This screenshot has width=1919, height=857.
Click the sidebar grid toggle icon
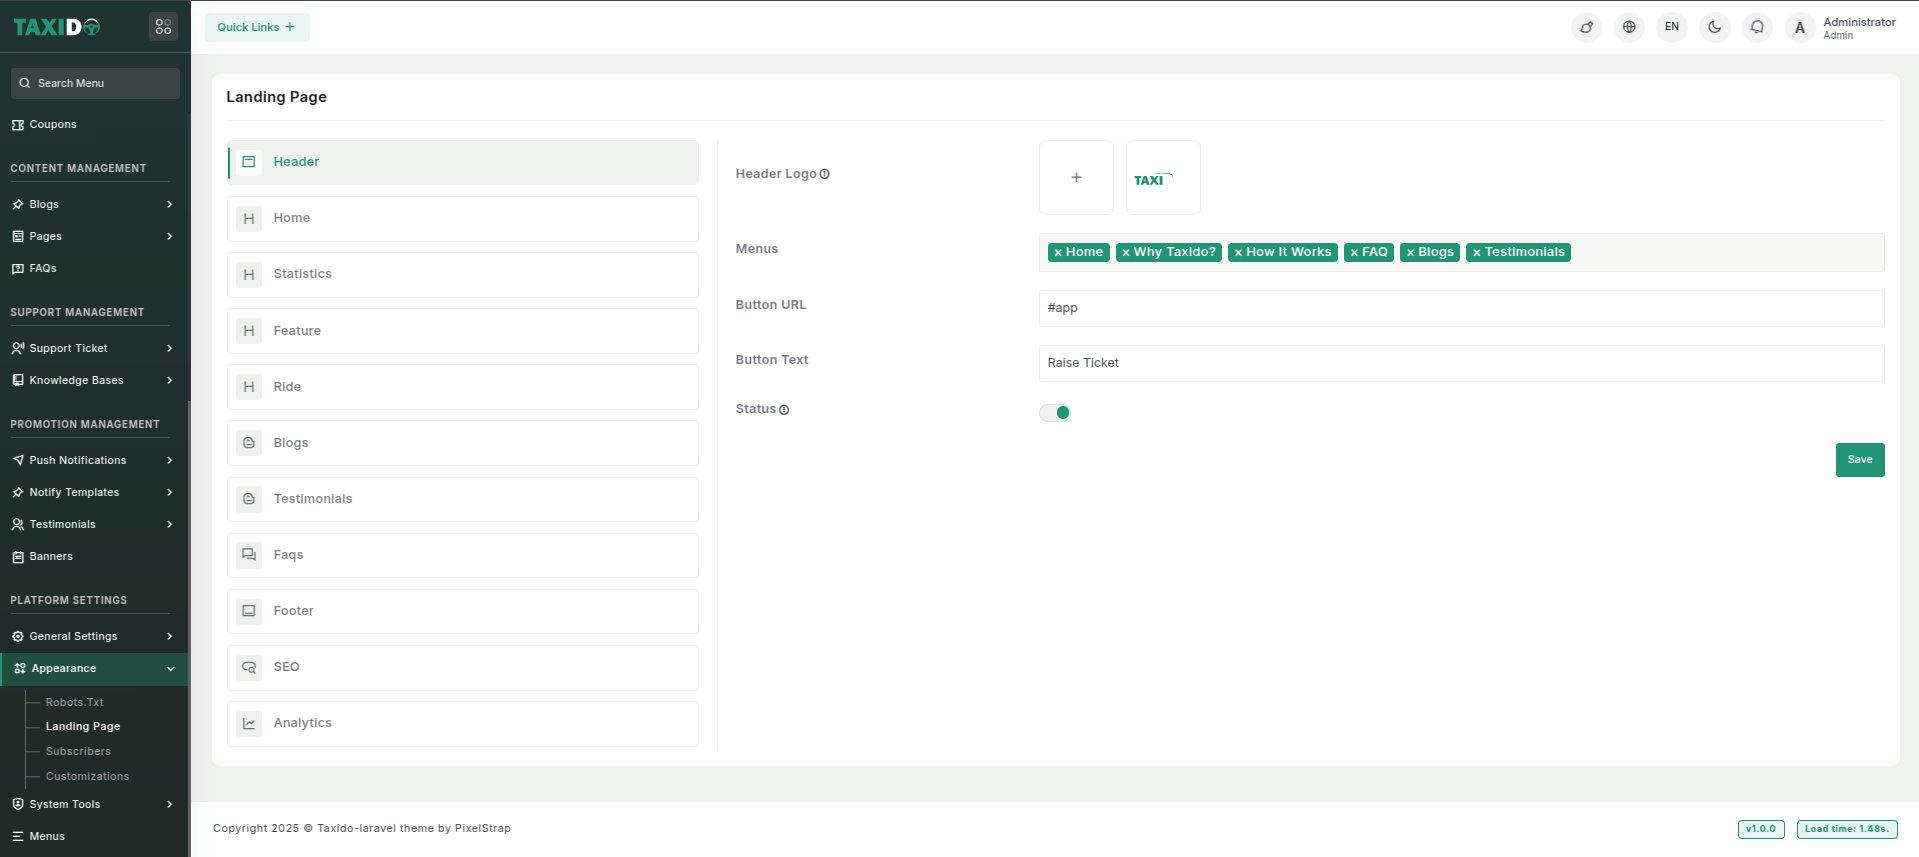pyautogui.click(x=163, y=27)
